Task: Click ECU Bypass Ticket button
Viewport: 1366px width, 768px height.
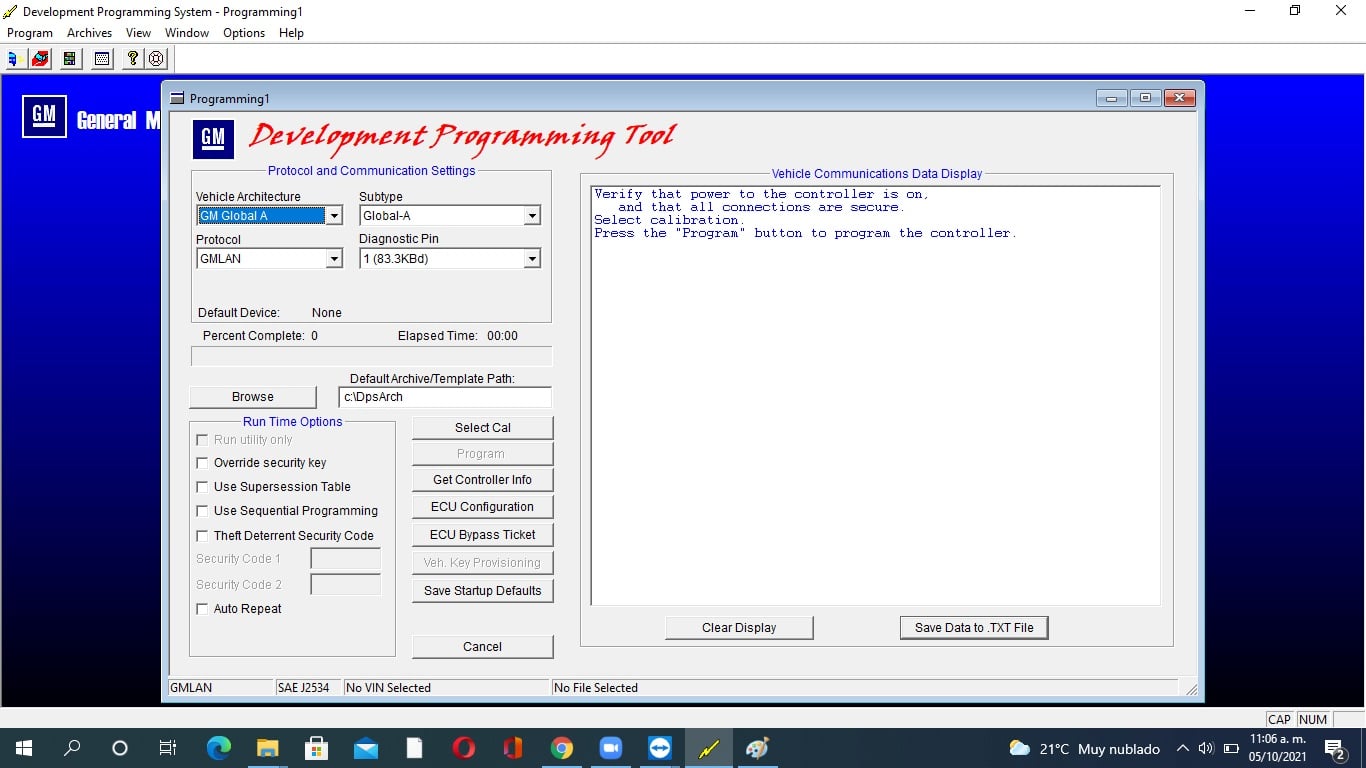Action: coord(483,535)
